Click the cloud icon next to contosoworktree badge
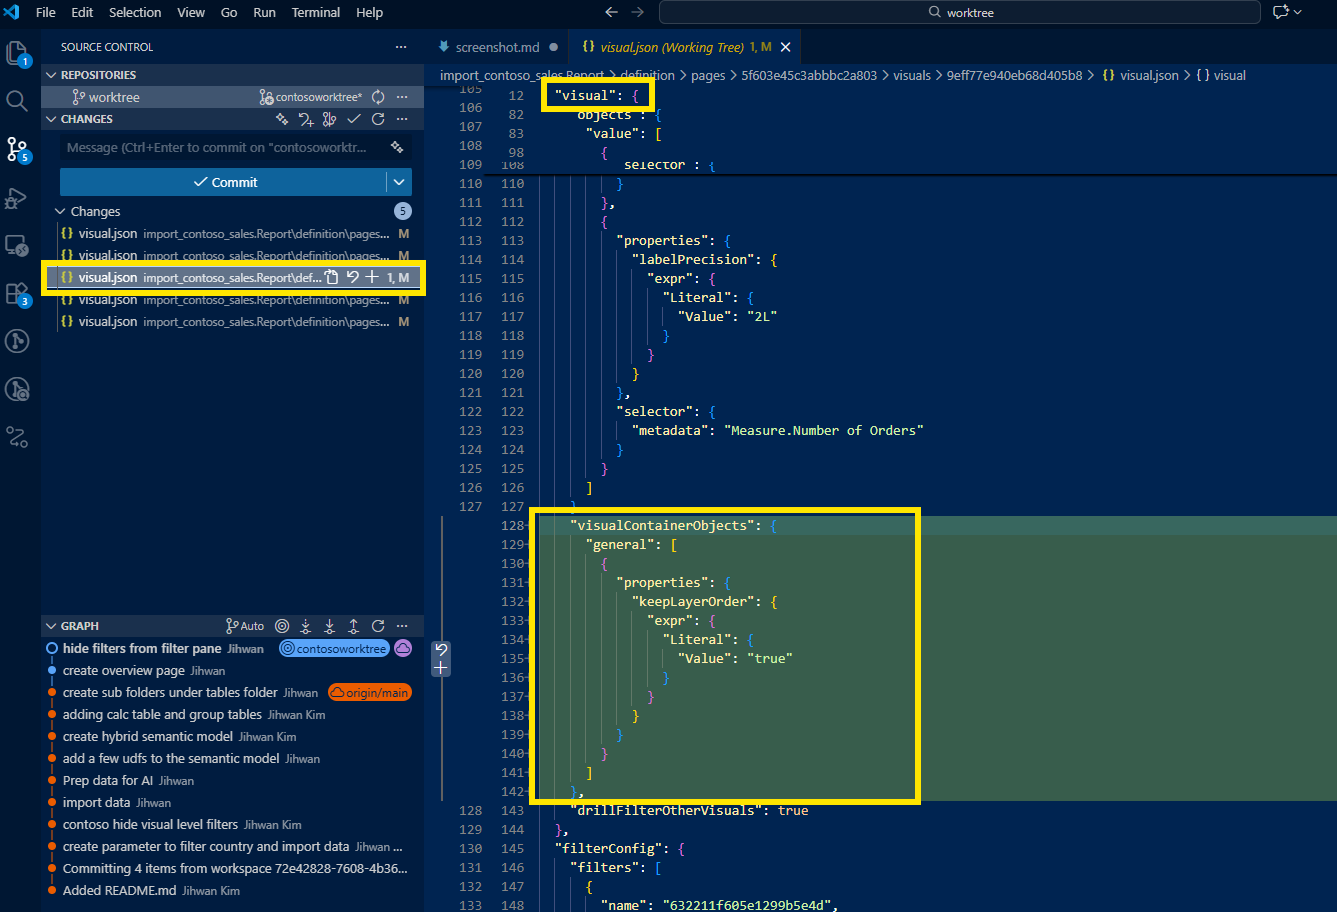 [x=403, y=648]
